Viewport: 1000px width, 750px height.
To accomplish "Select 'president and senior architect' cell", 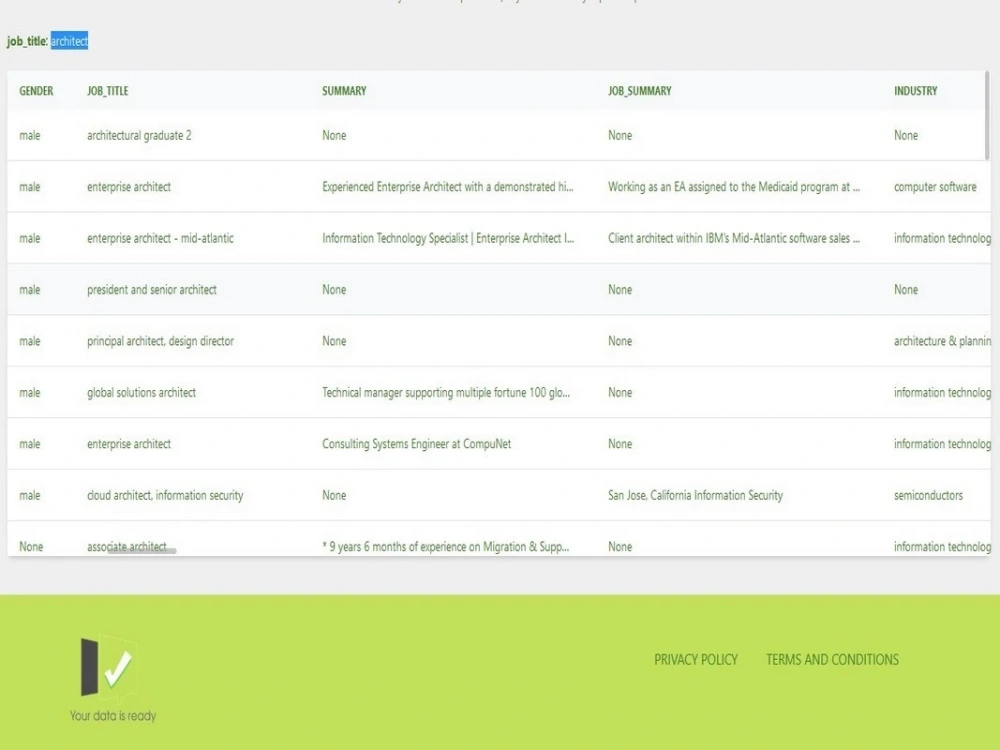I will pyautogui.click(x=152, y=290).
